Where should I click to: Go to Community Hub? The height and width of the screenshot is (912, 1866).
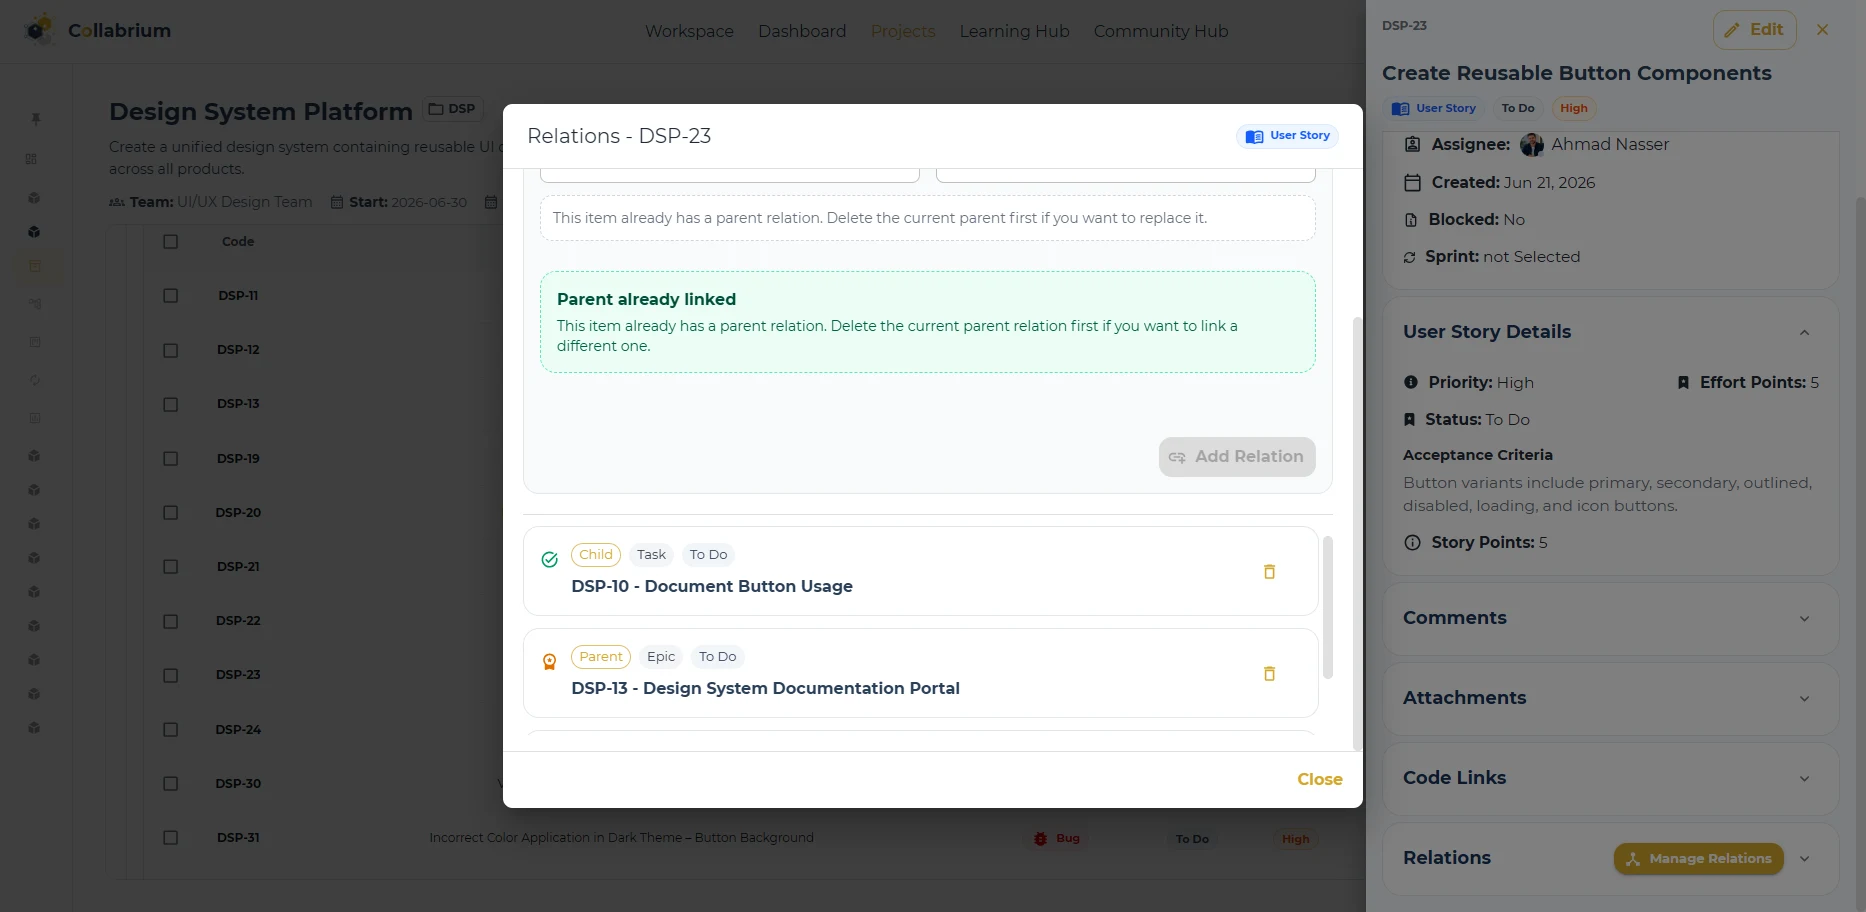[1160, 31]
